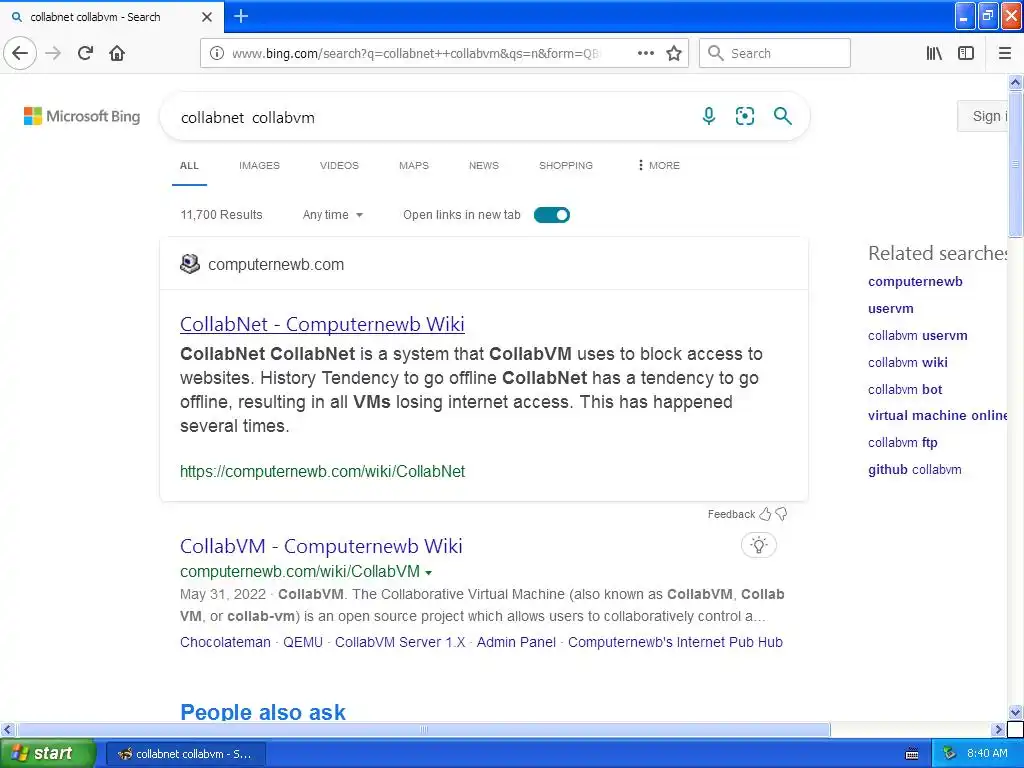Open the Firefox hamburger menu
The height and width of the screenshot is (768, 1024).
point(1004,53)
